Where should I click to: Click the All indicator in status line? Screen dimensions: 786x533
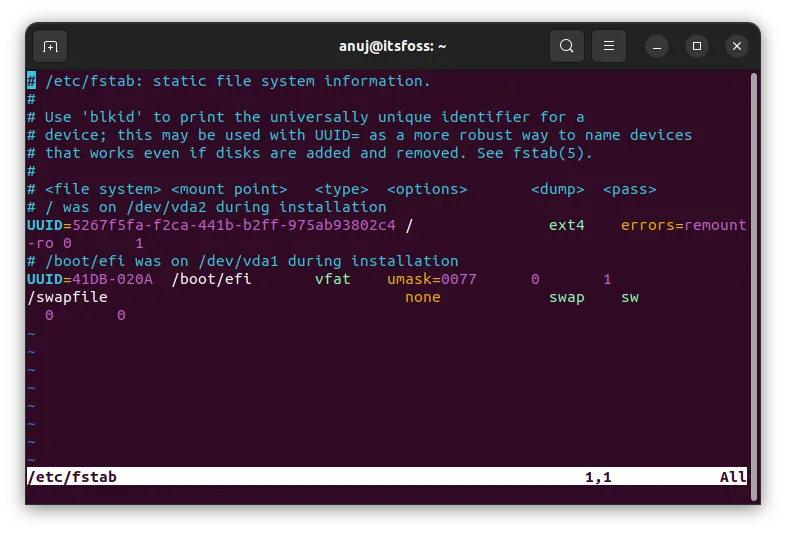tap(732, 477)
